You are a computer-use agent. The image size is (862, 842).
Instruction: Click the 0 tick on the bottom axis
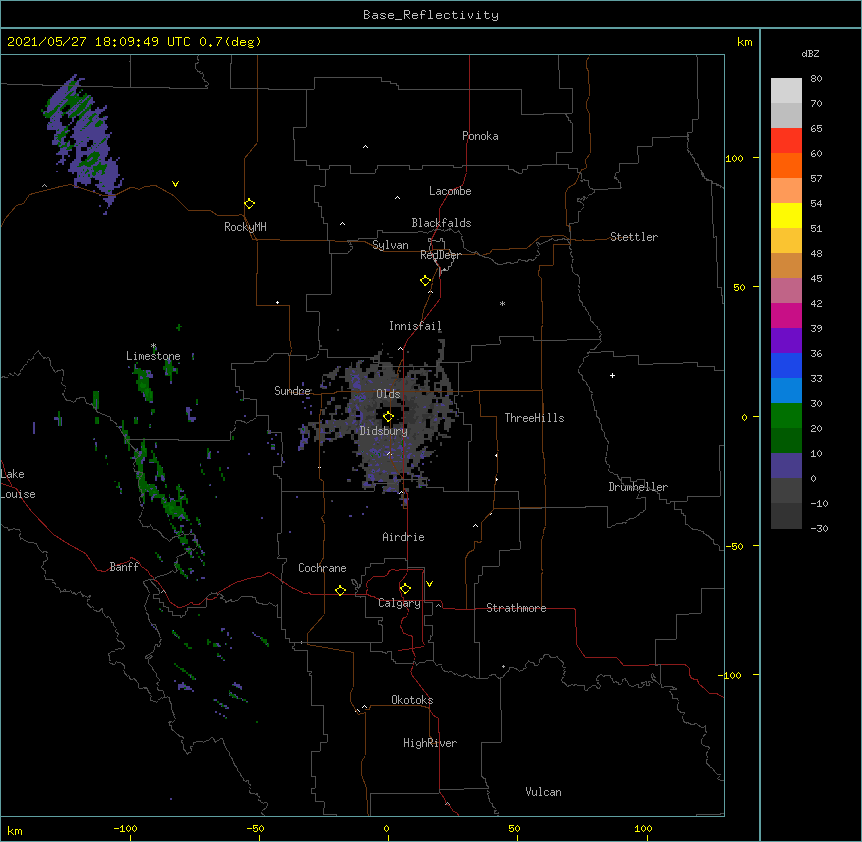(x=386, y=828)
